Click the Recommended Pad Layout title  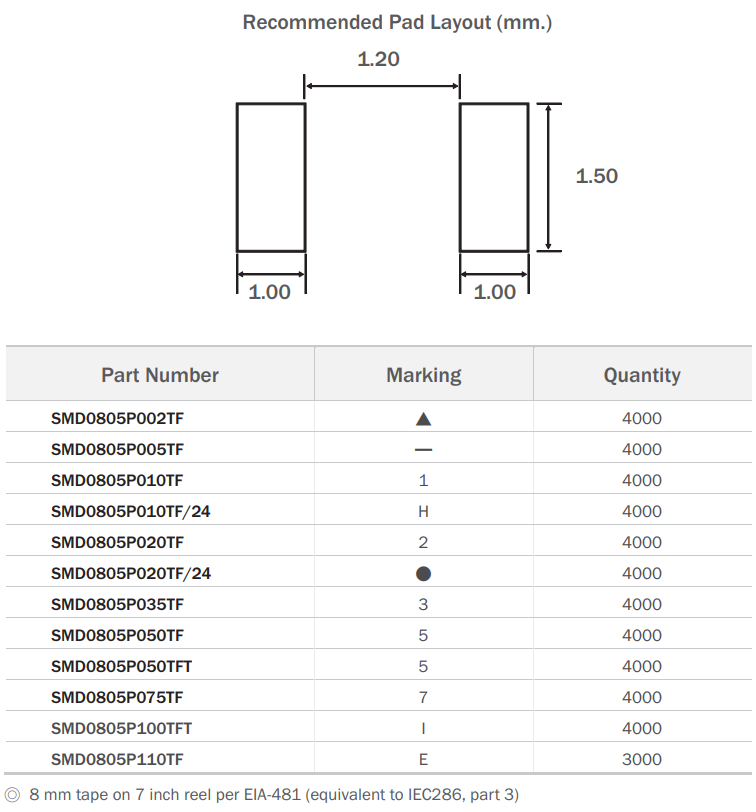click(397, 22)
